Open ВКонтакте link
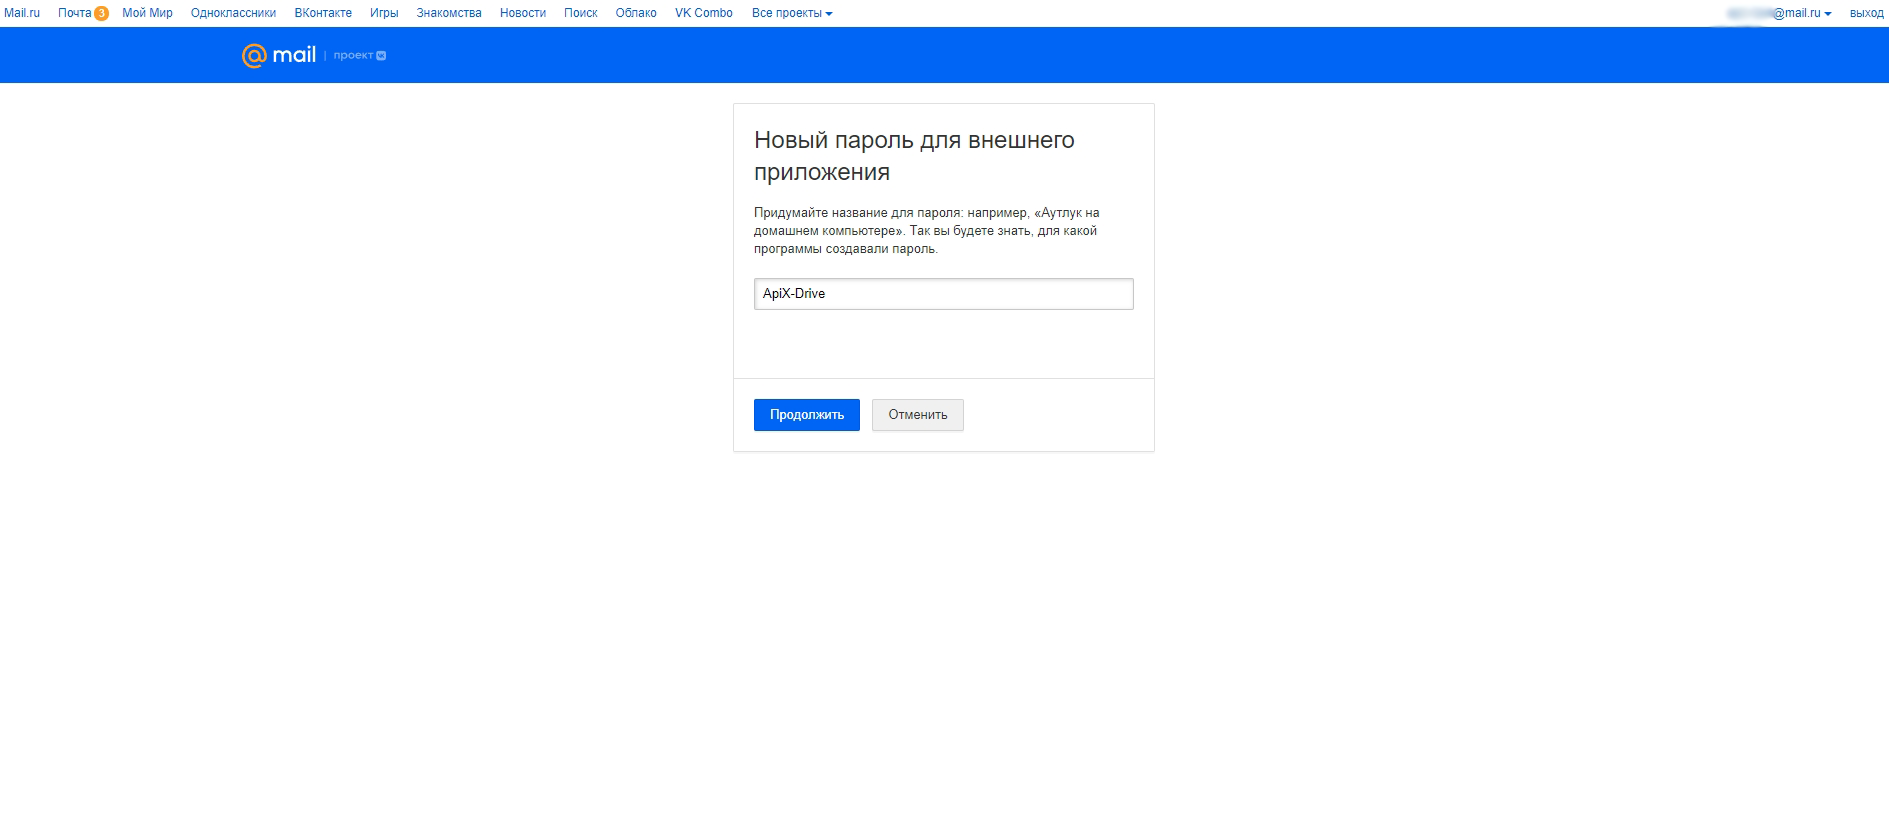1889x813 pixels. [323, 13]
